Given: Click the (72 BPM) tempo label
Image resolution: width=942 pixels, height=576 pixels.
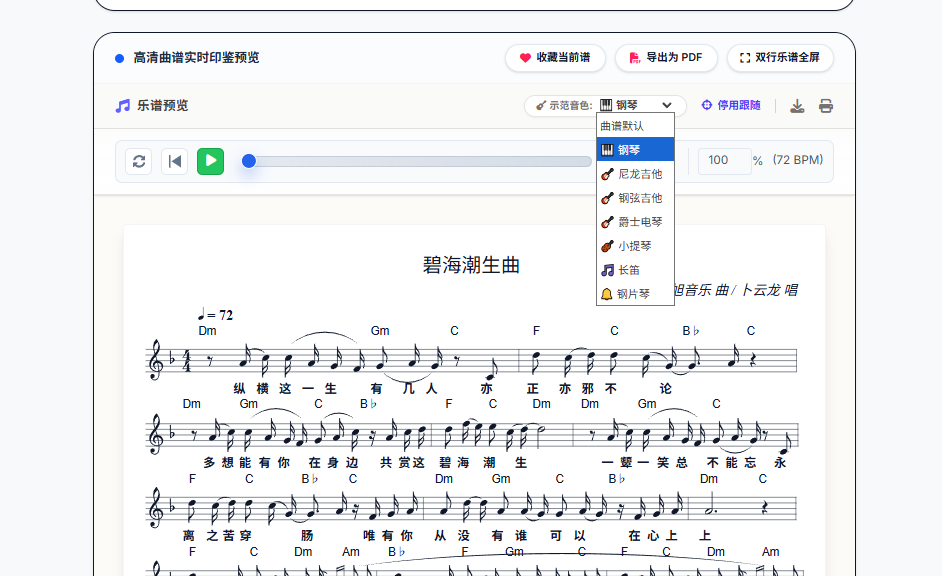Looking at the screenshot, I should (797, 160).
